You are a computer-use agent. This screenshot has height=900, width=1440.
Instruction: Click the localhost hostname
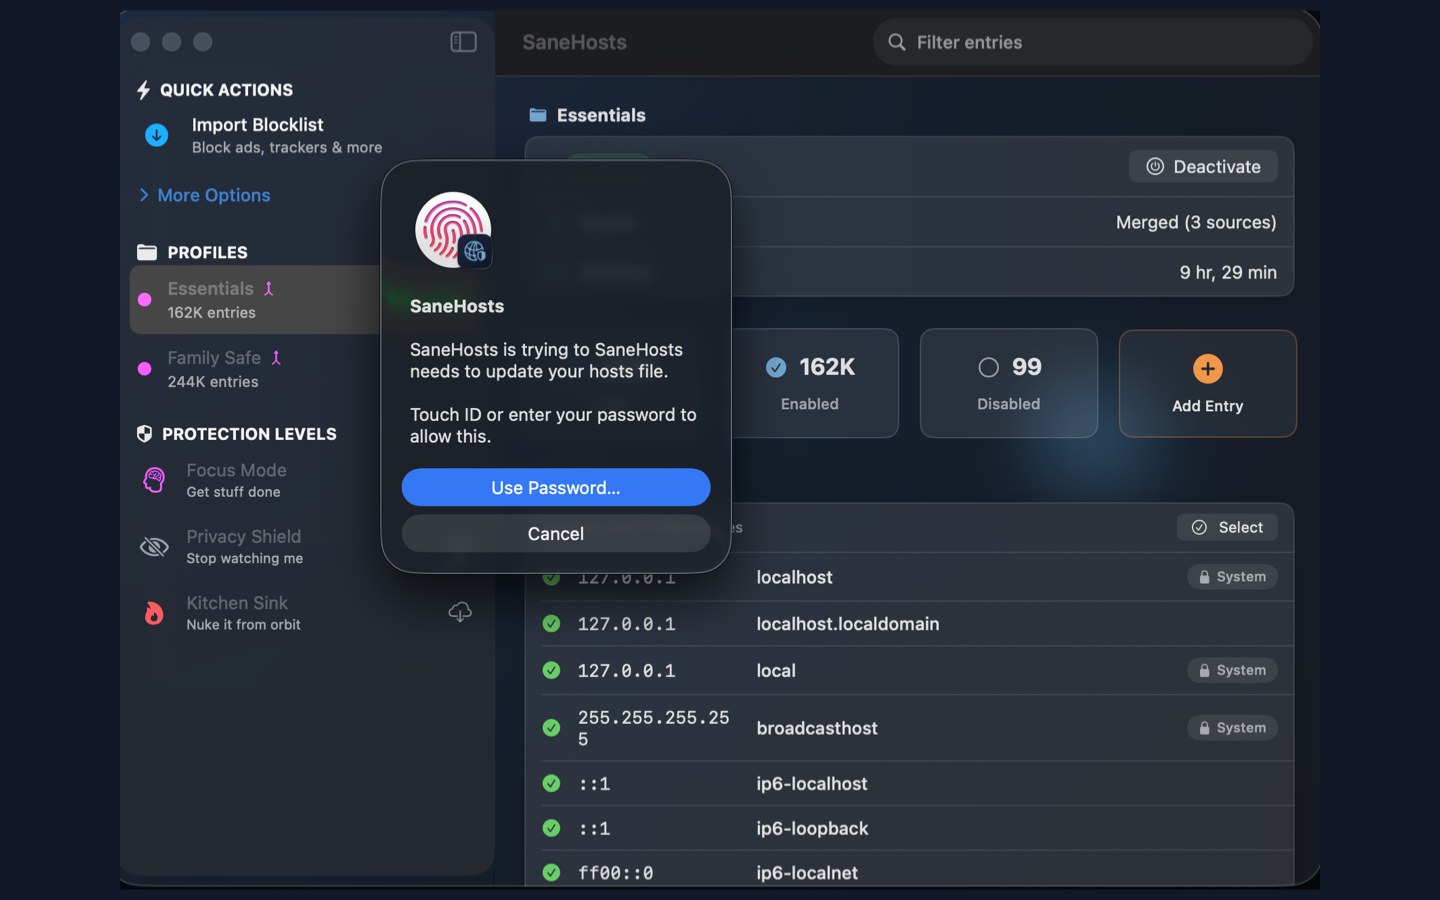coord(794,577)
